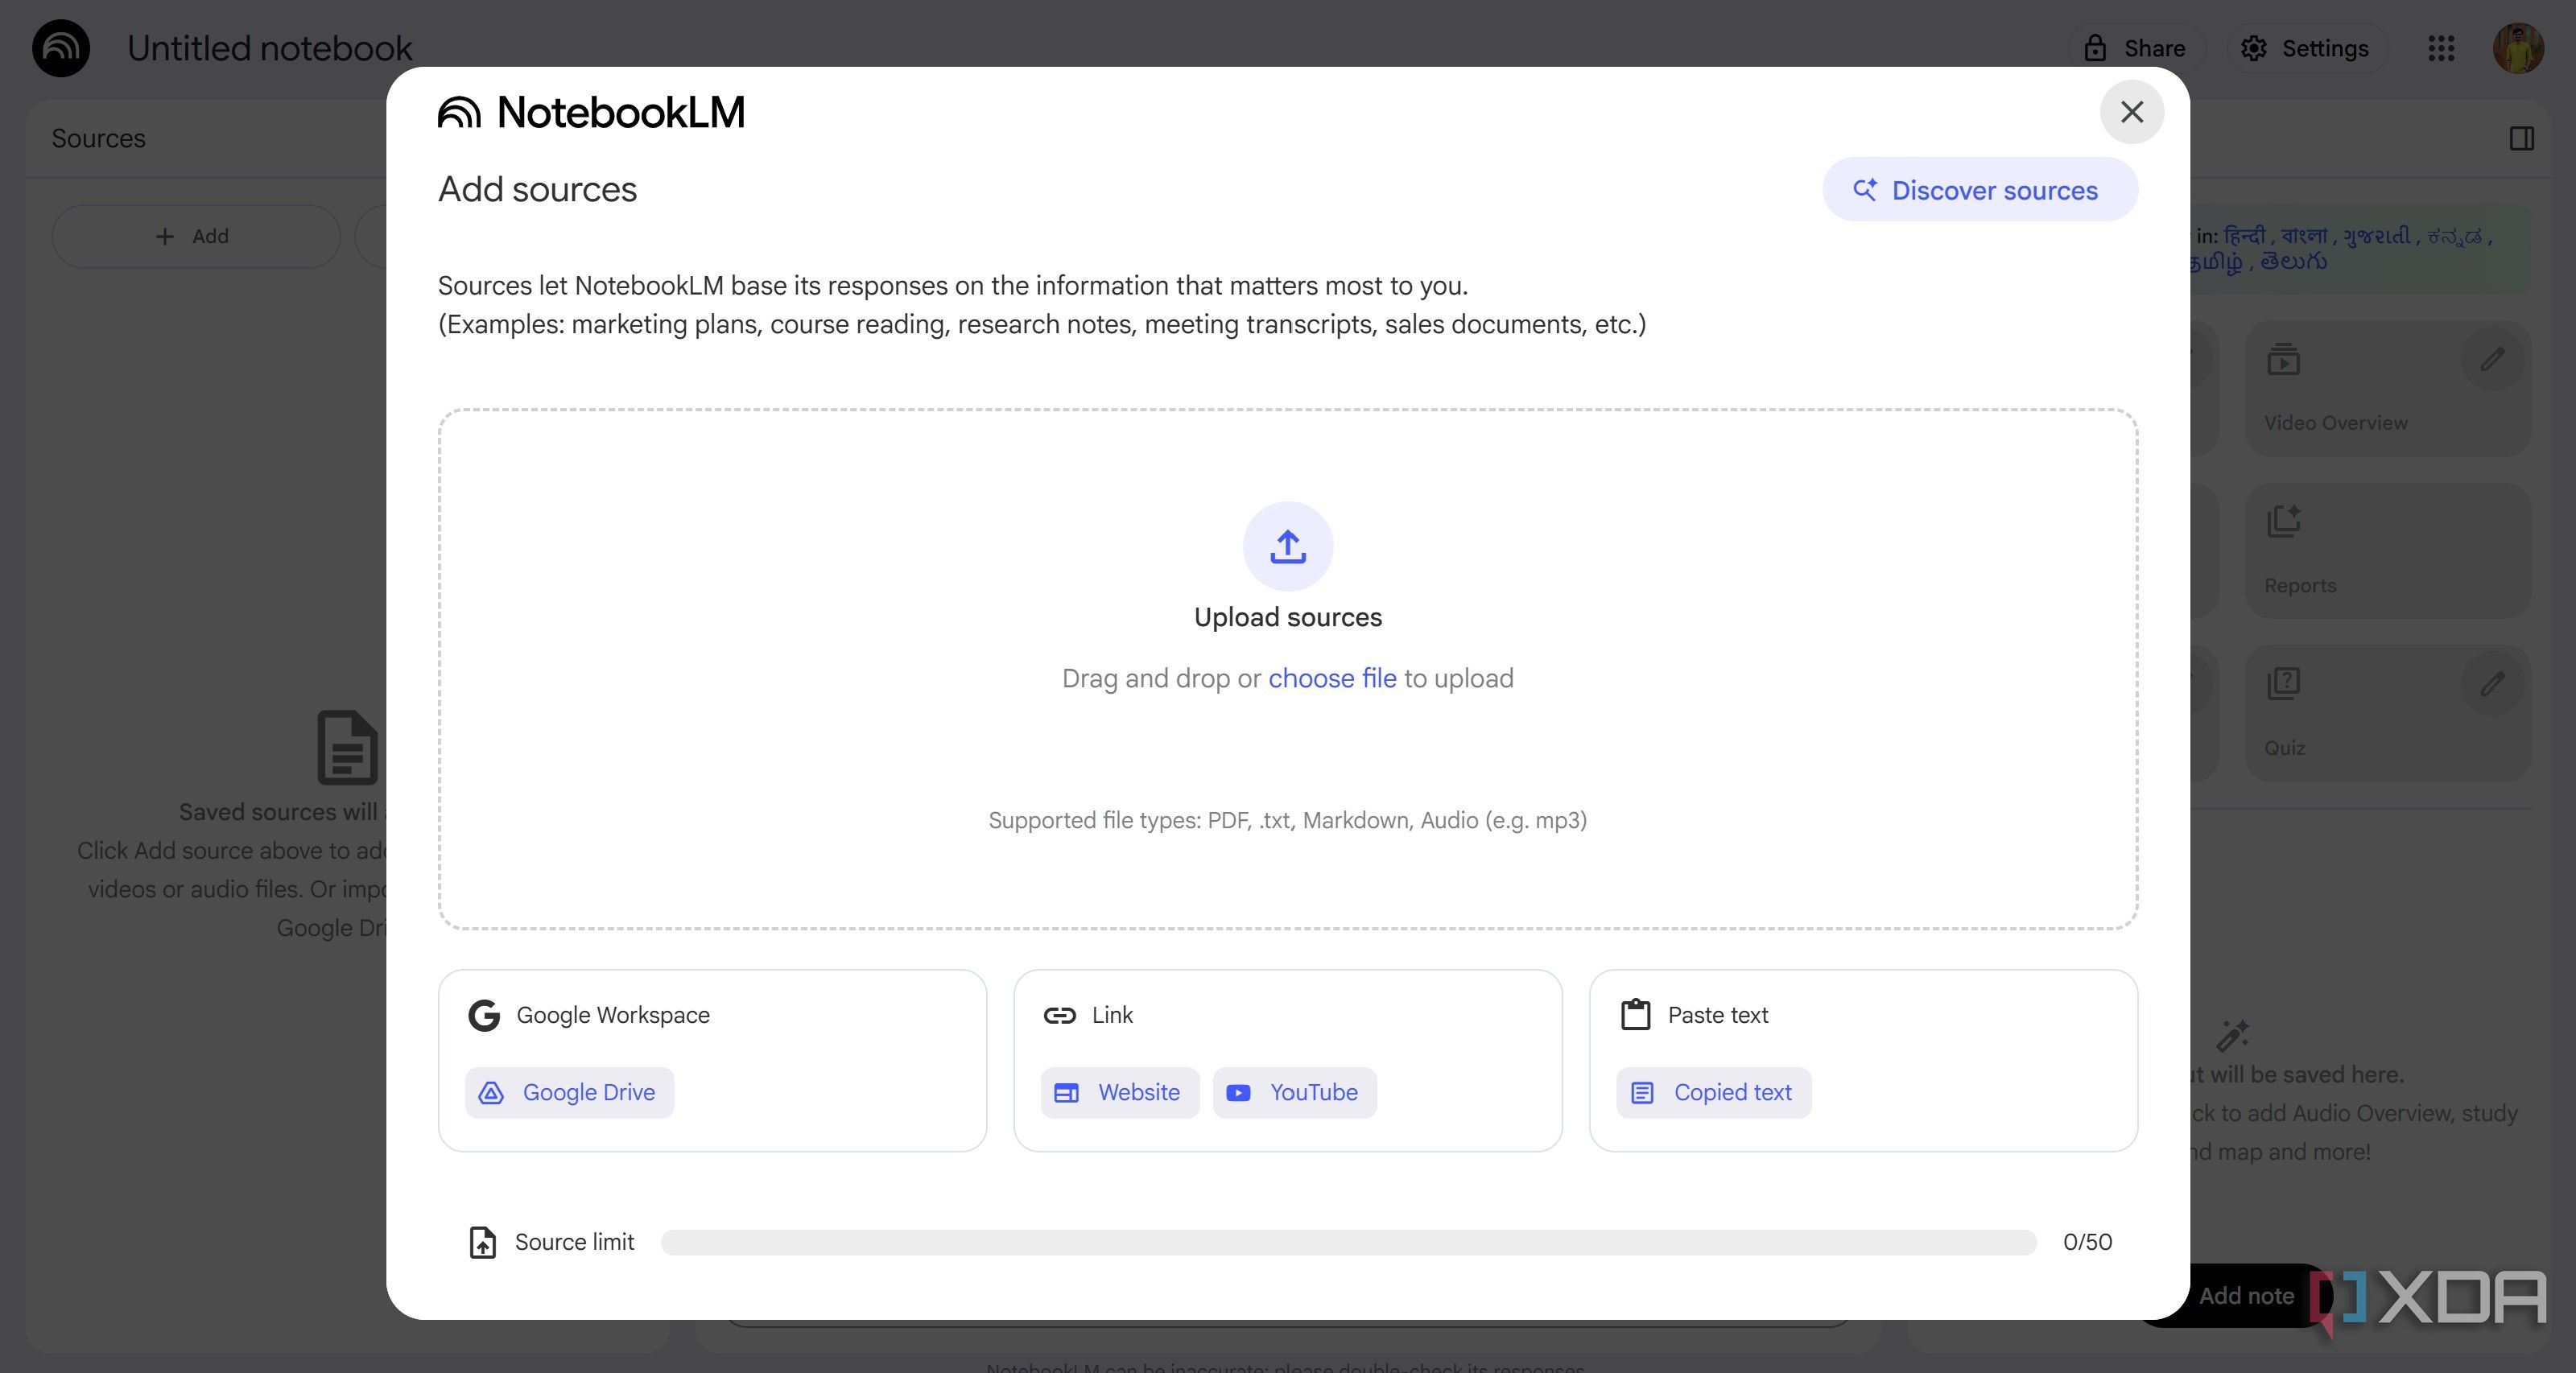
Task: Add a YouTube link source
Action: tap(1294, 1092)
